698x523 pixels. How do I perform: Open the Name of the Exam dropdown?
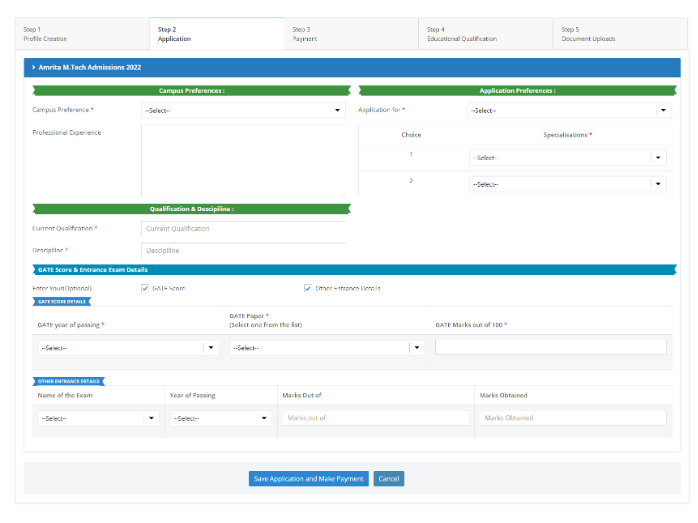pos(97,418)
